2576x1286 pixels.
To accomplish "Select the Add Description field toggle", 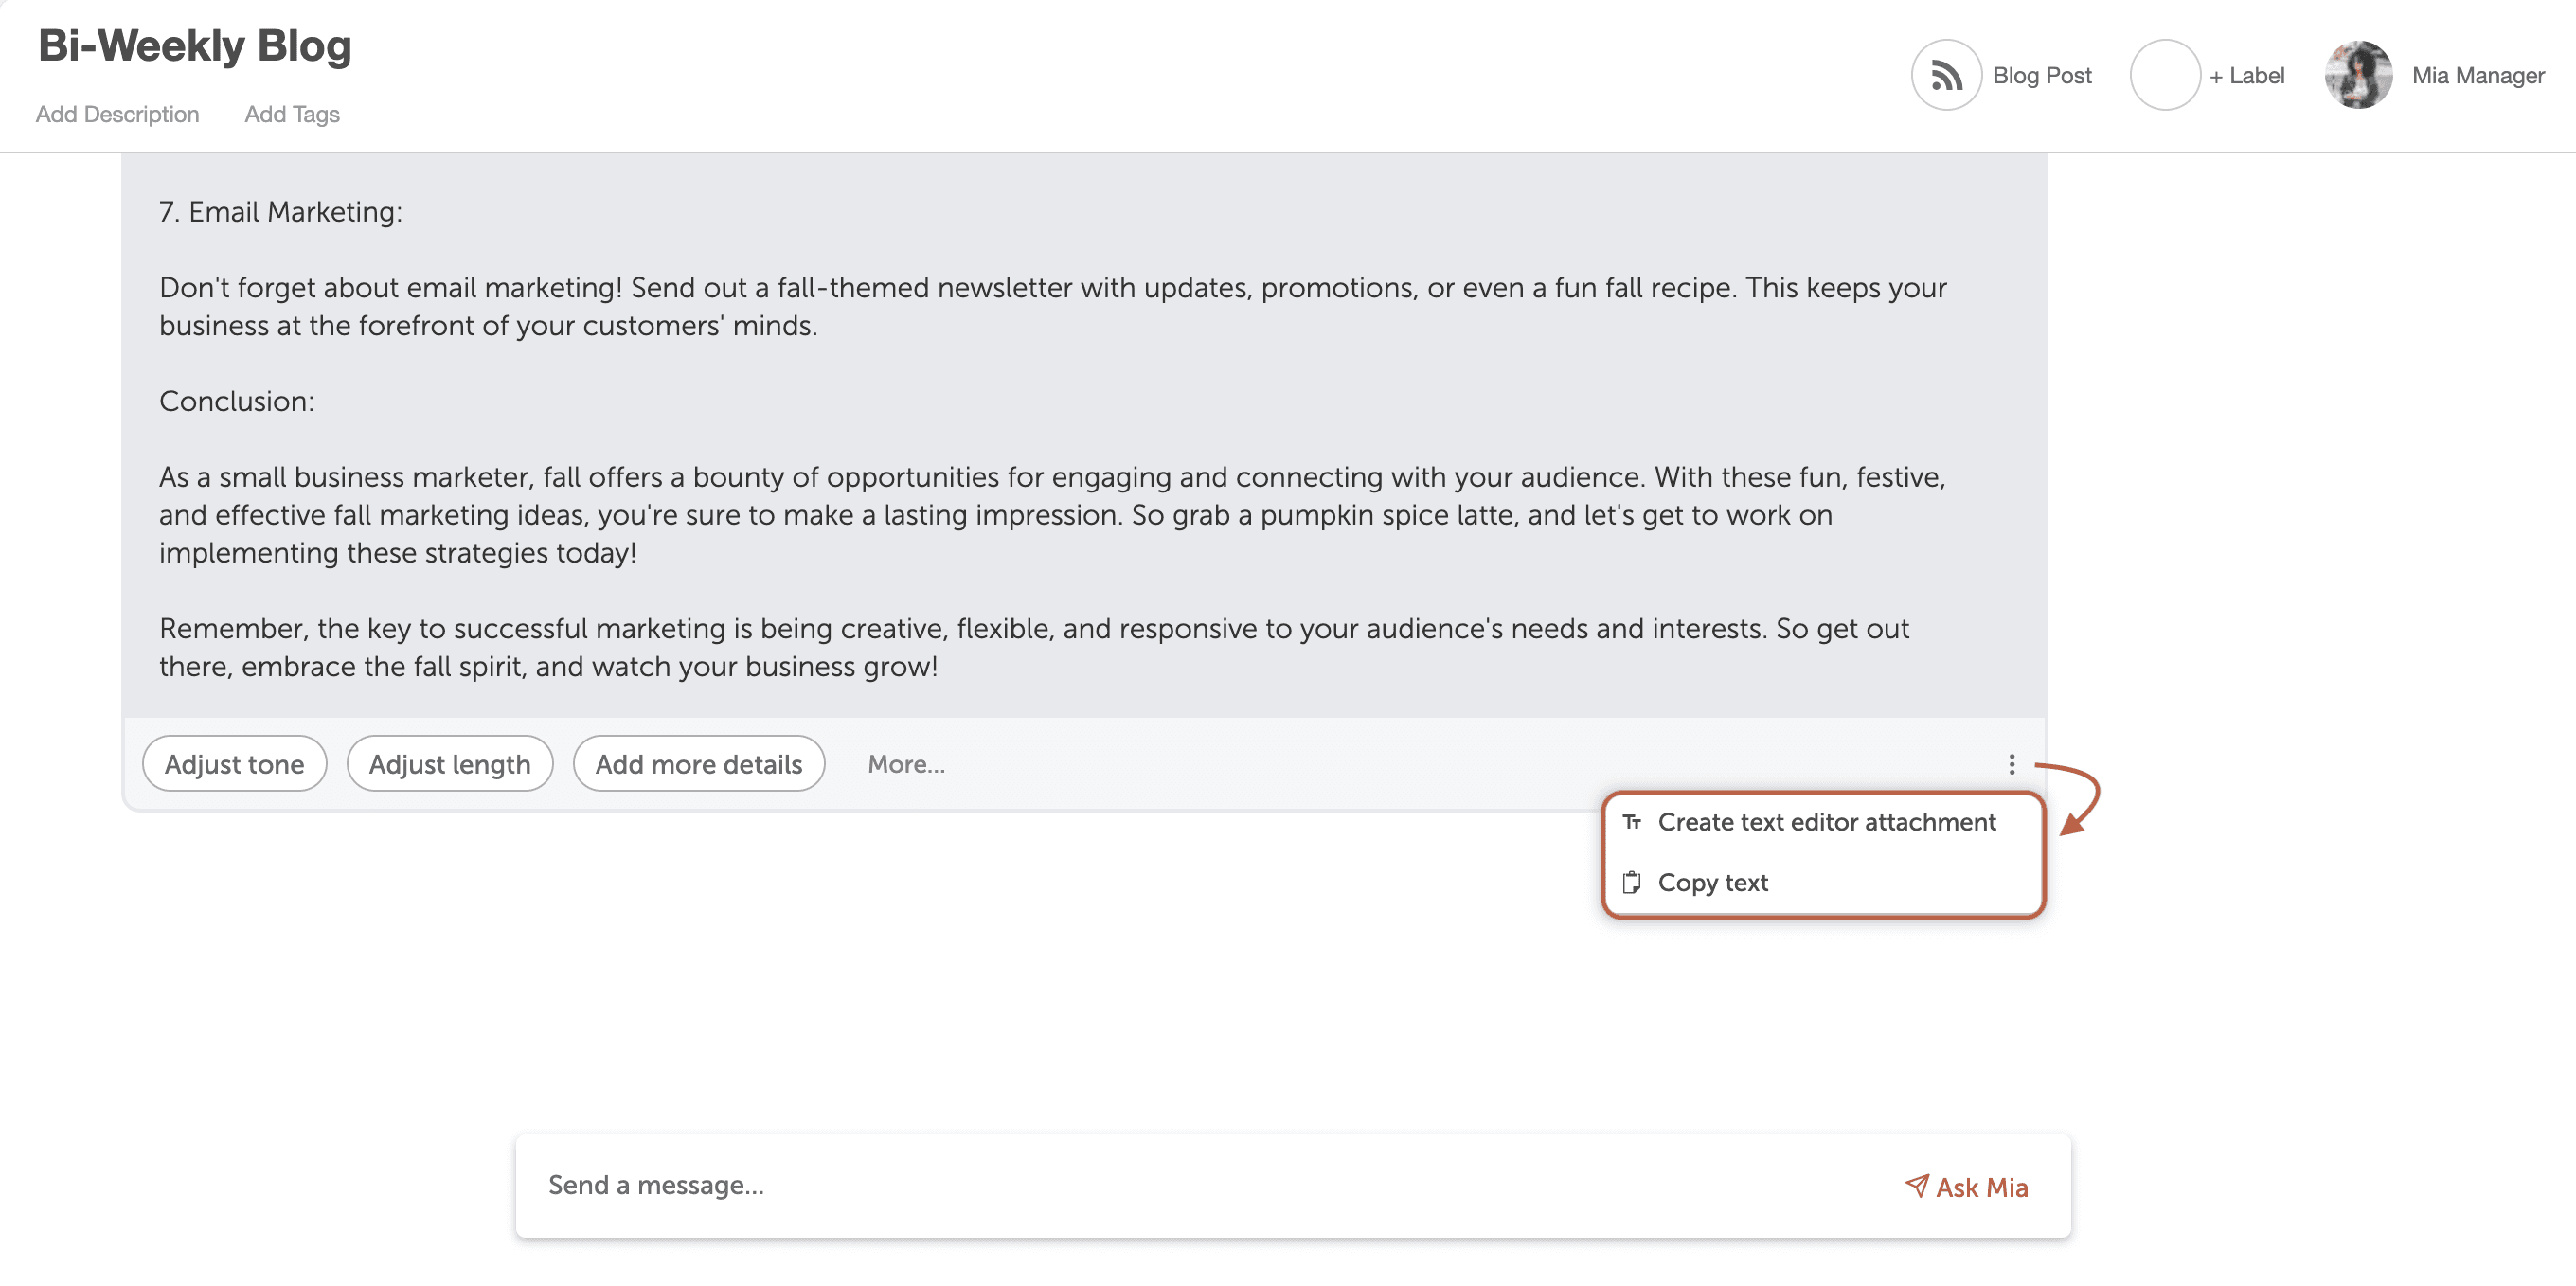I will (116, 114).
